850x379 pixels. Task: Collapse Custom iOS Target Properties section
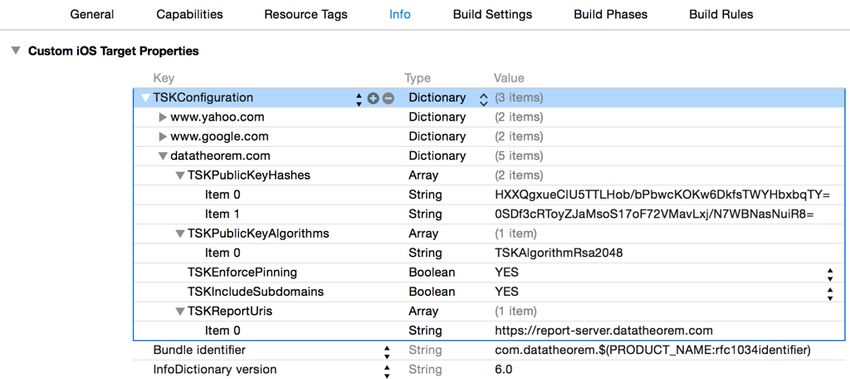tap(16, 51)
